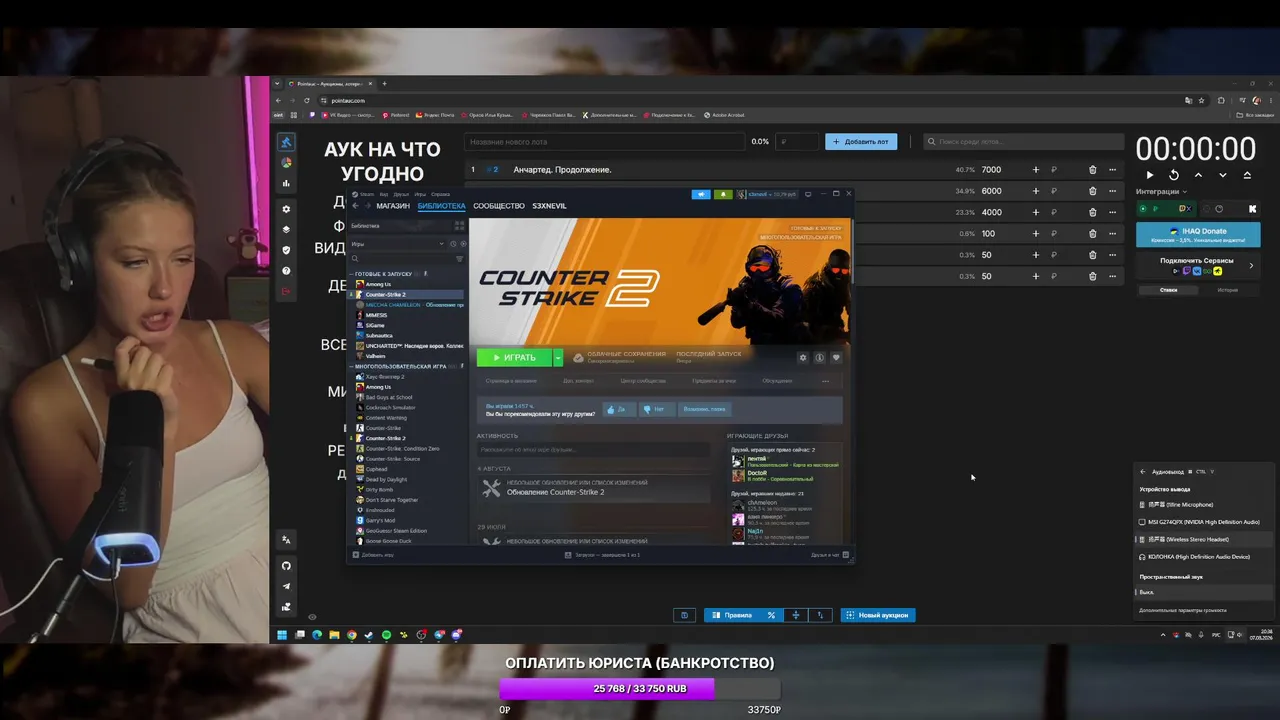Reset the Pointauc timer
Screen dimensions: 1280x720
[x=1174, y=175]
